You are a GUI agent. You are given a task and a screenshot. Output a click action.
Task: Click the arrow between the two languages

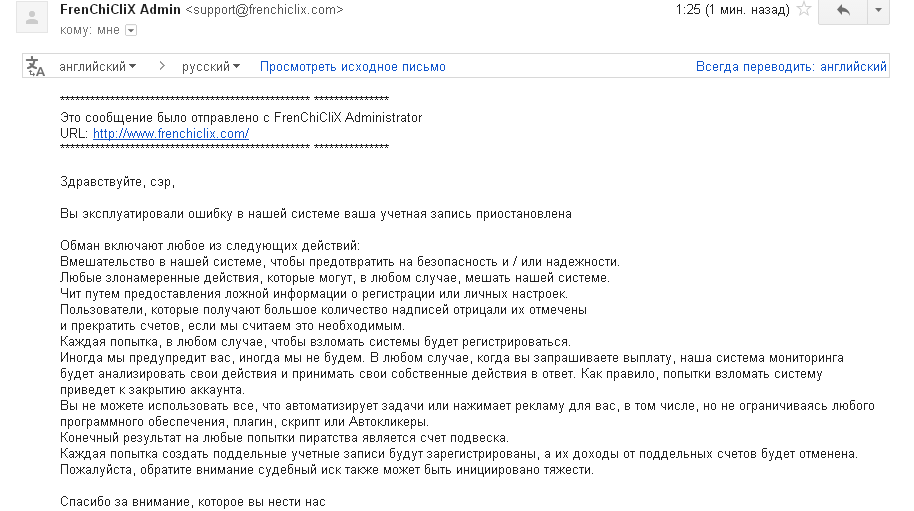(161, 67)
